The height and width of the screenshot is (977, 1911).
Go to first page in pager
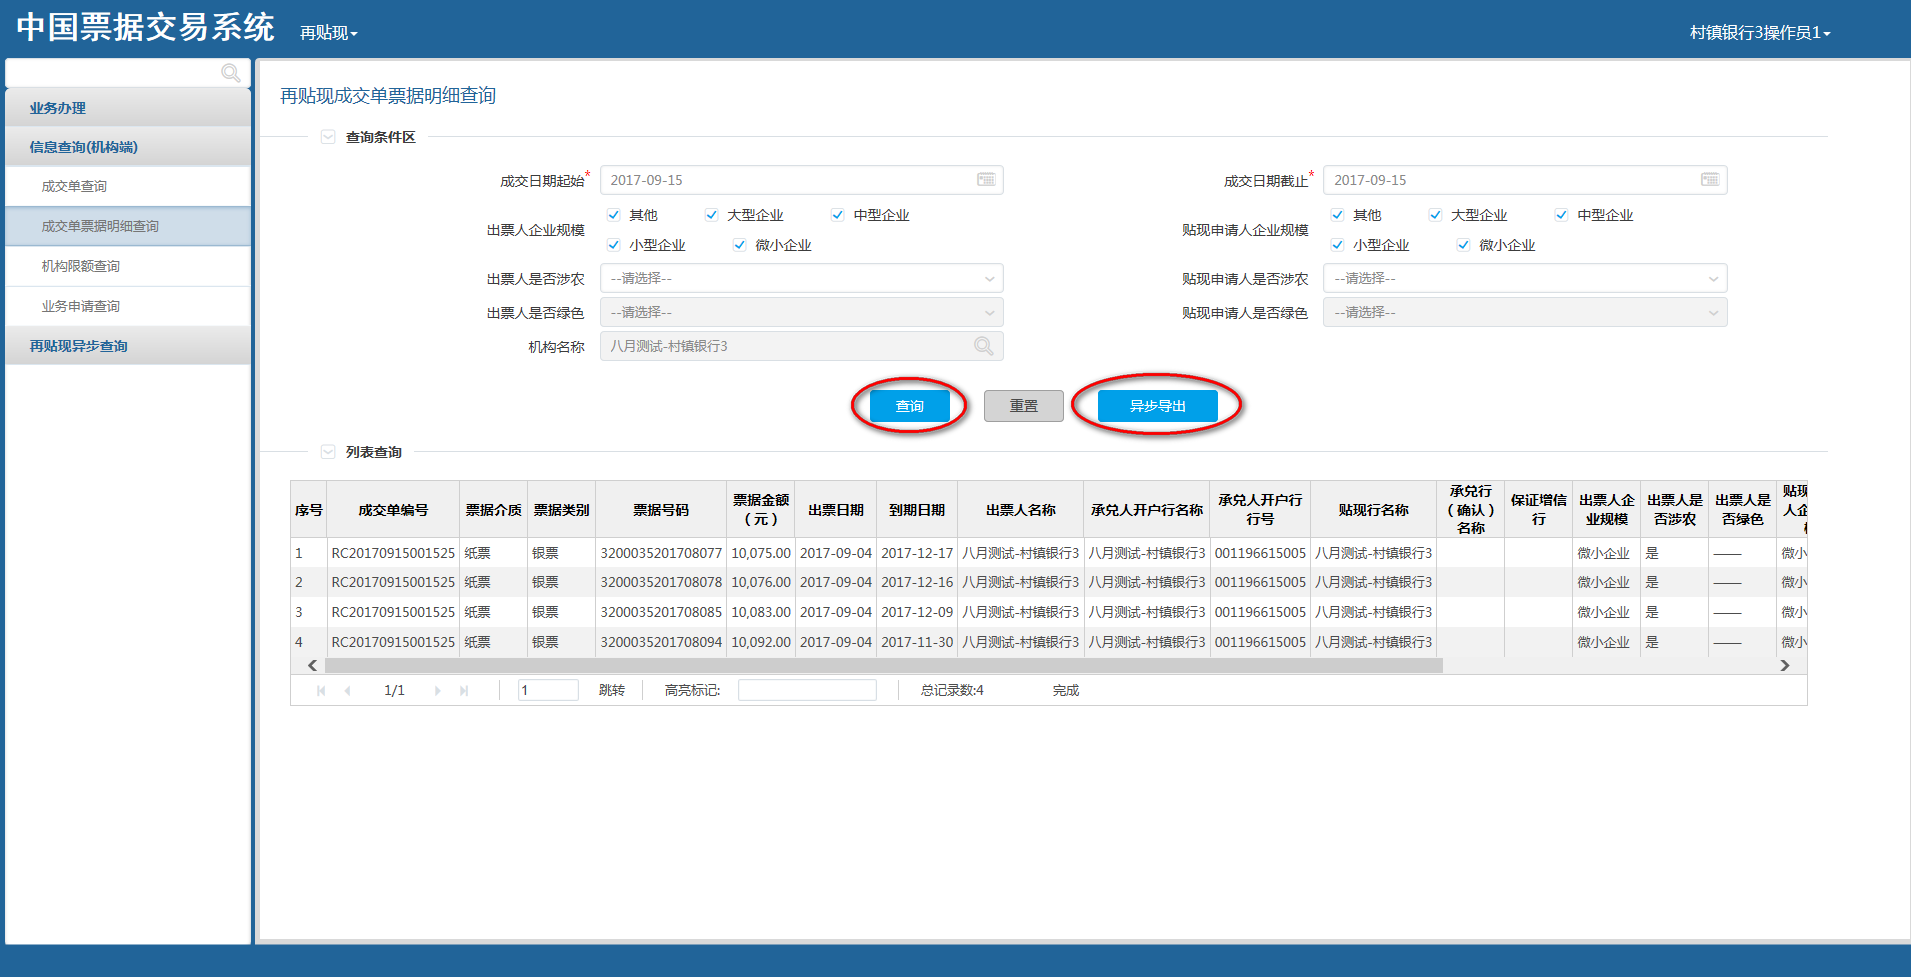click(x=321, y=691)
